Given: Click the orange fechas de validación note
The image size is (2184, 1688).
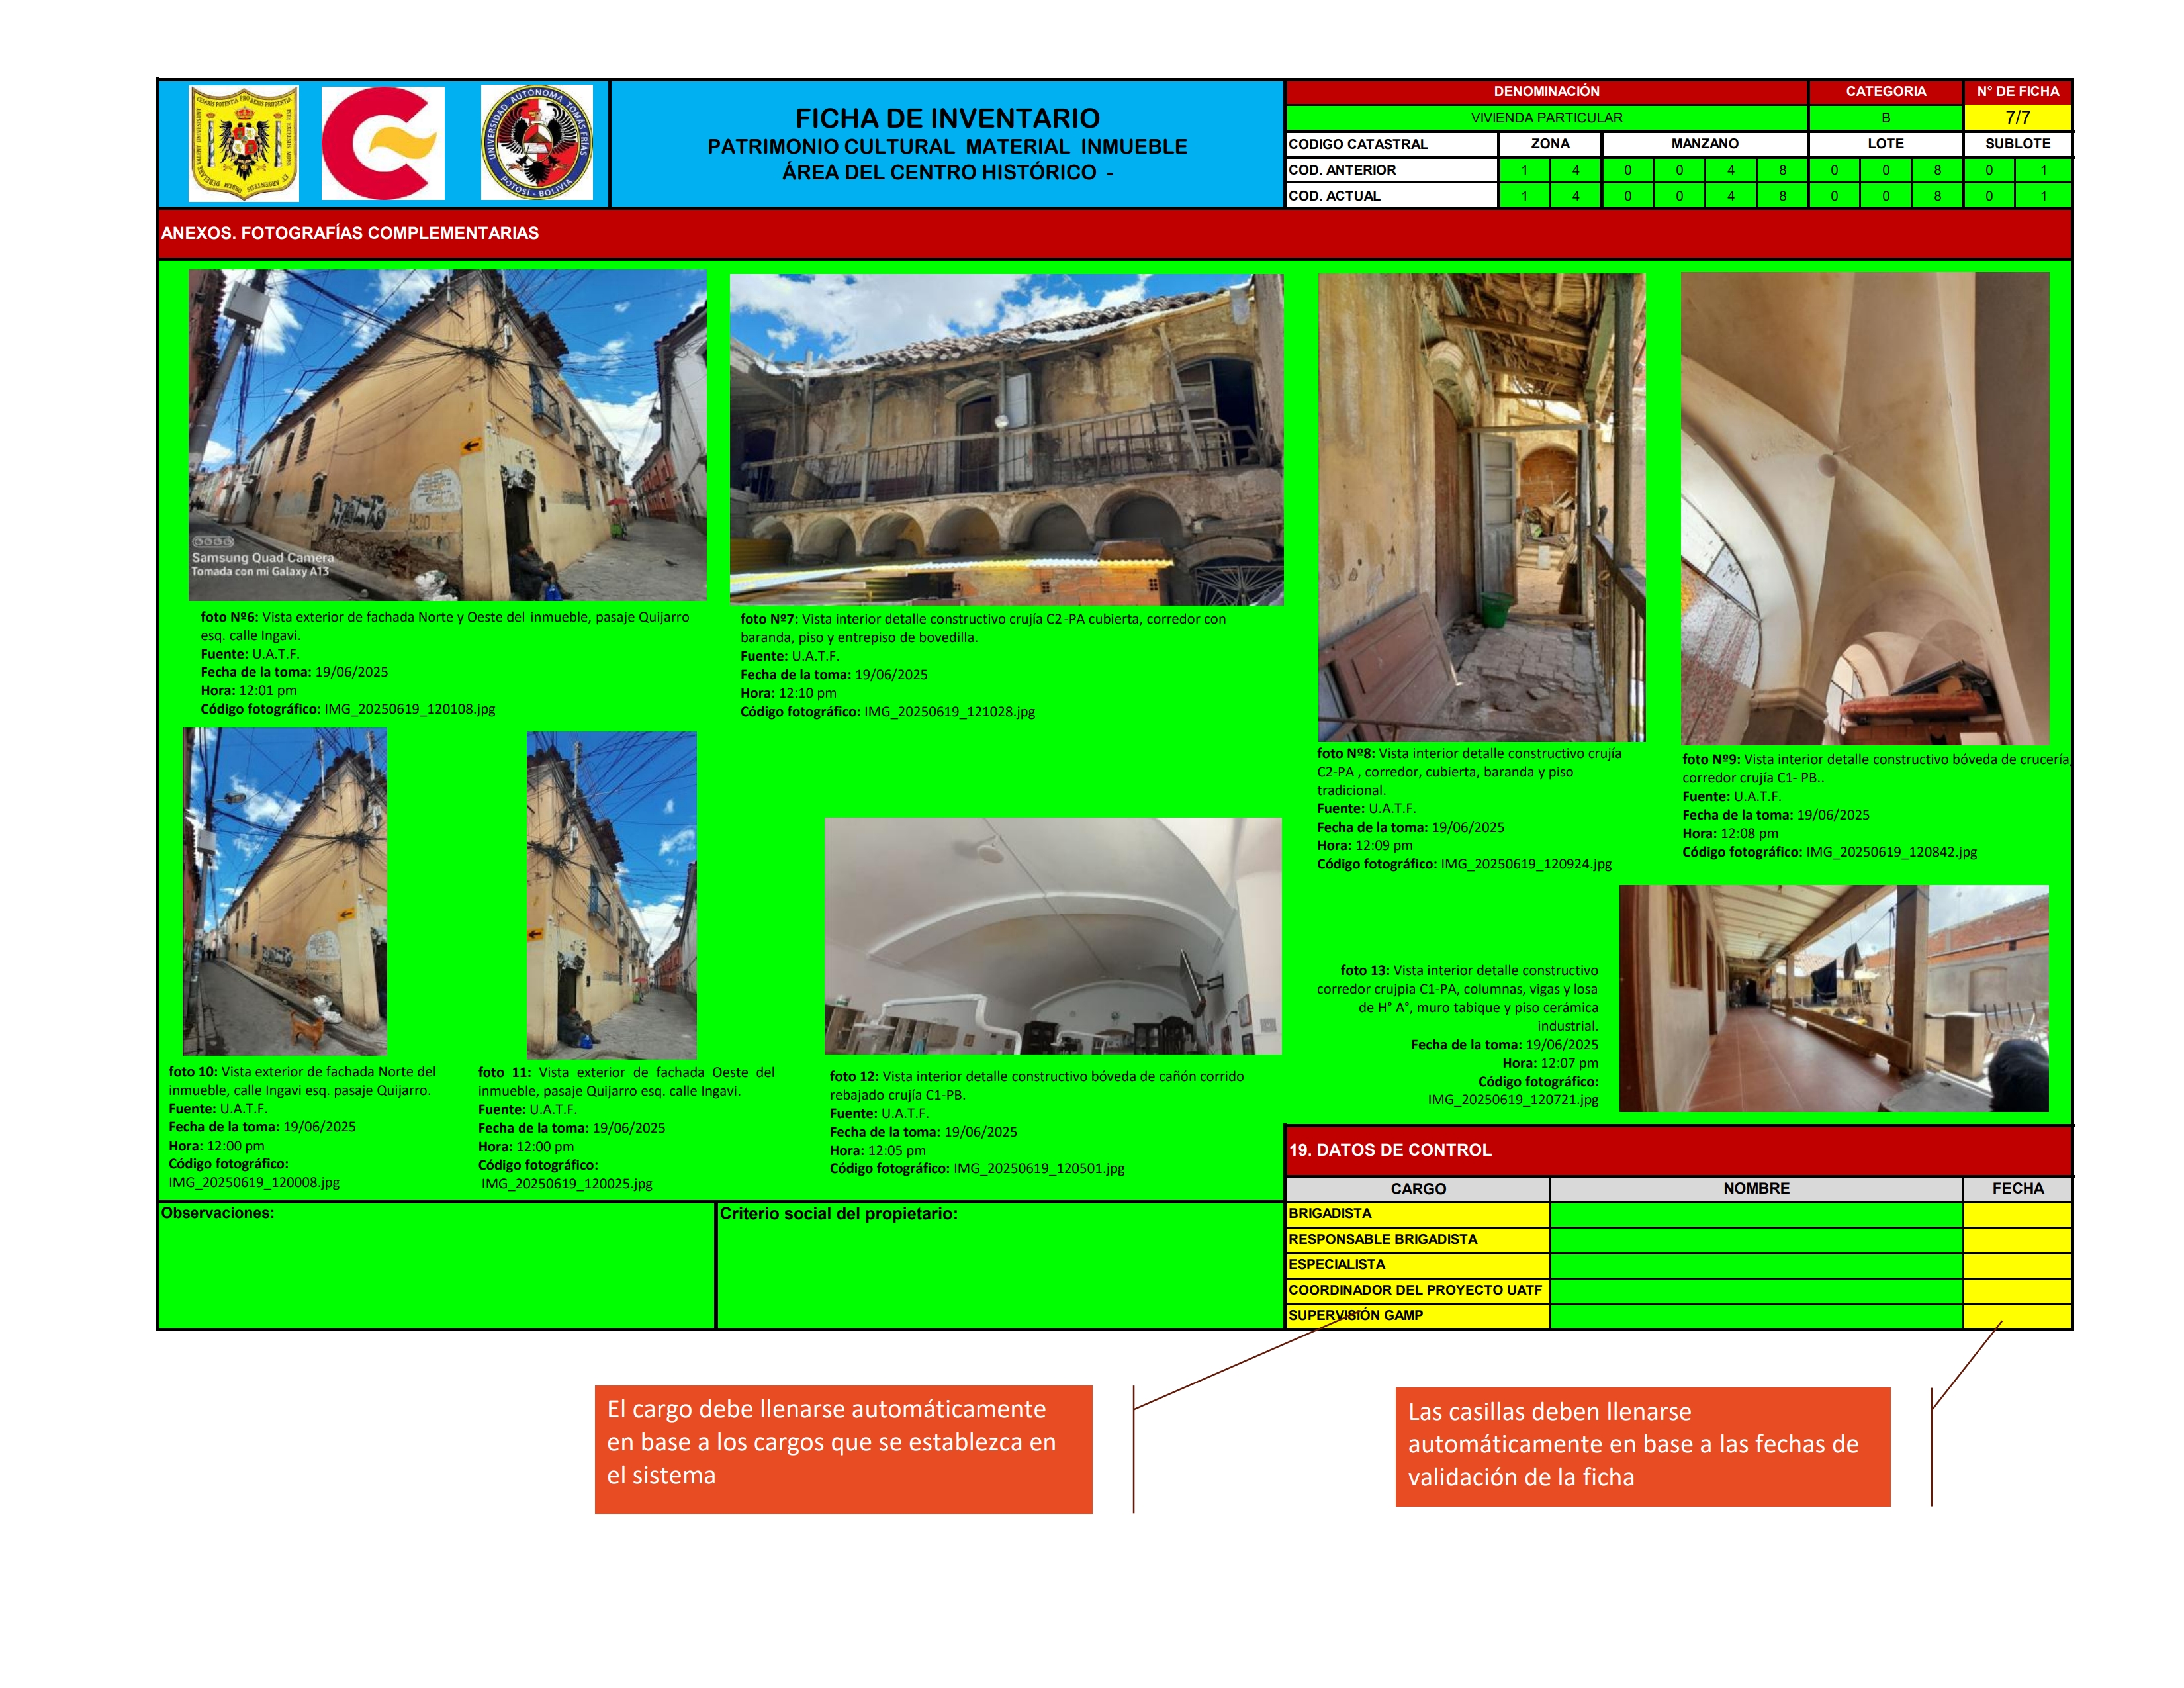Looking at the screenshot, I should point(1642,1446).
